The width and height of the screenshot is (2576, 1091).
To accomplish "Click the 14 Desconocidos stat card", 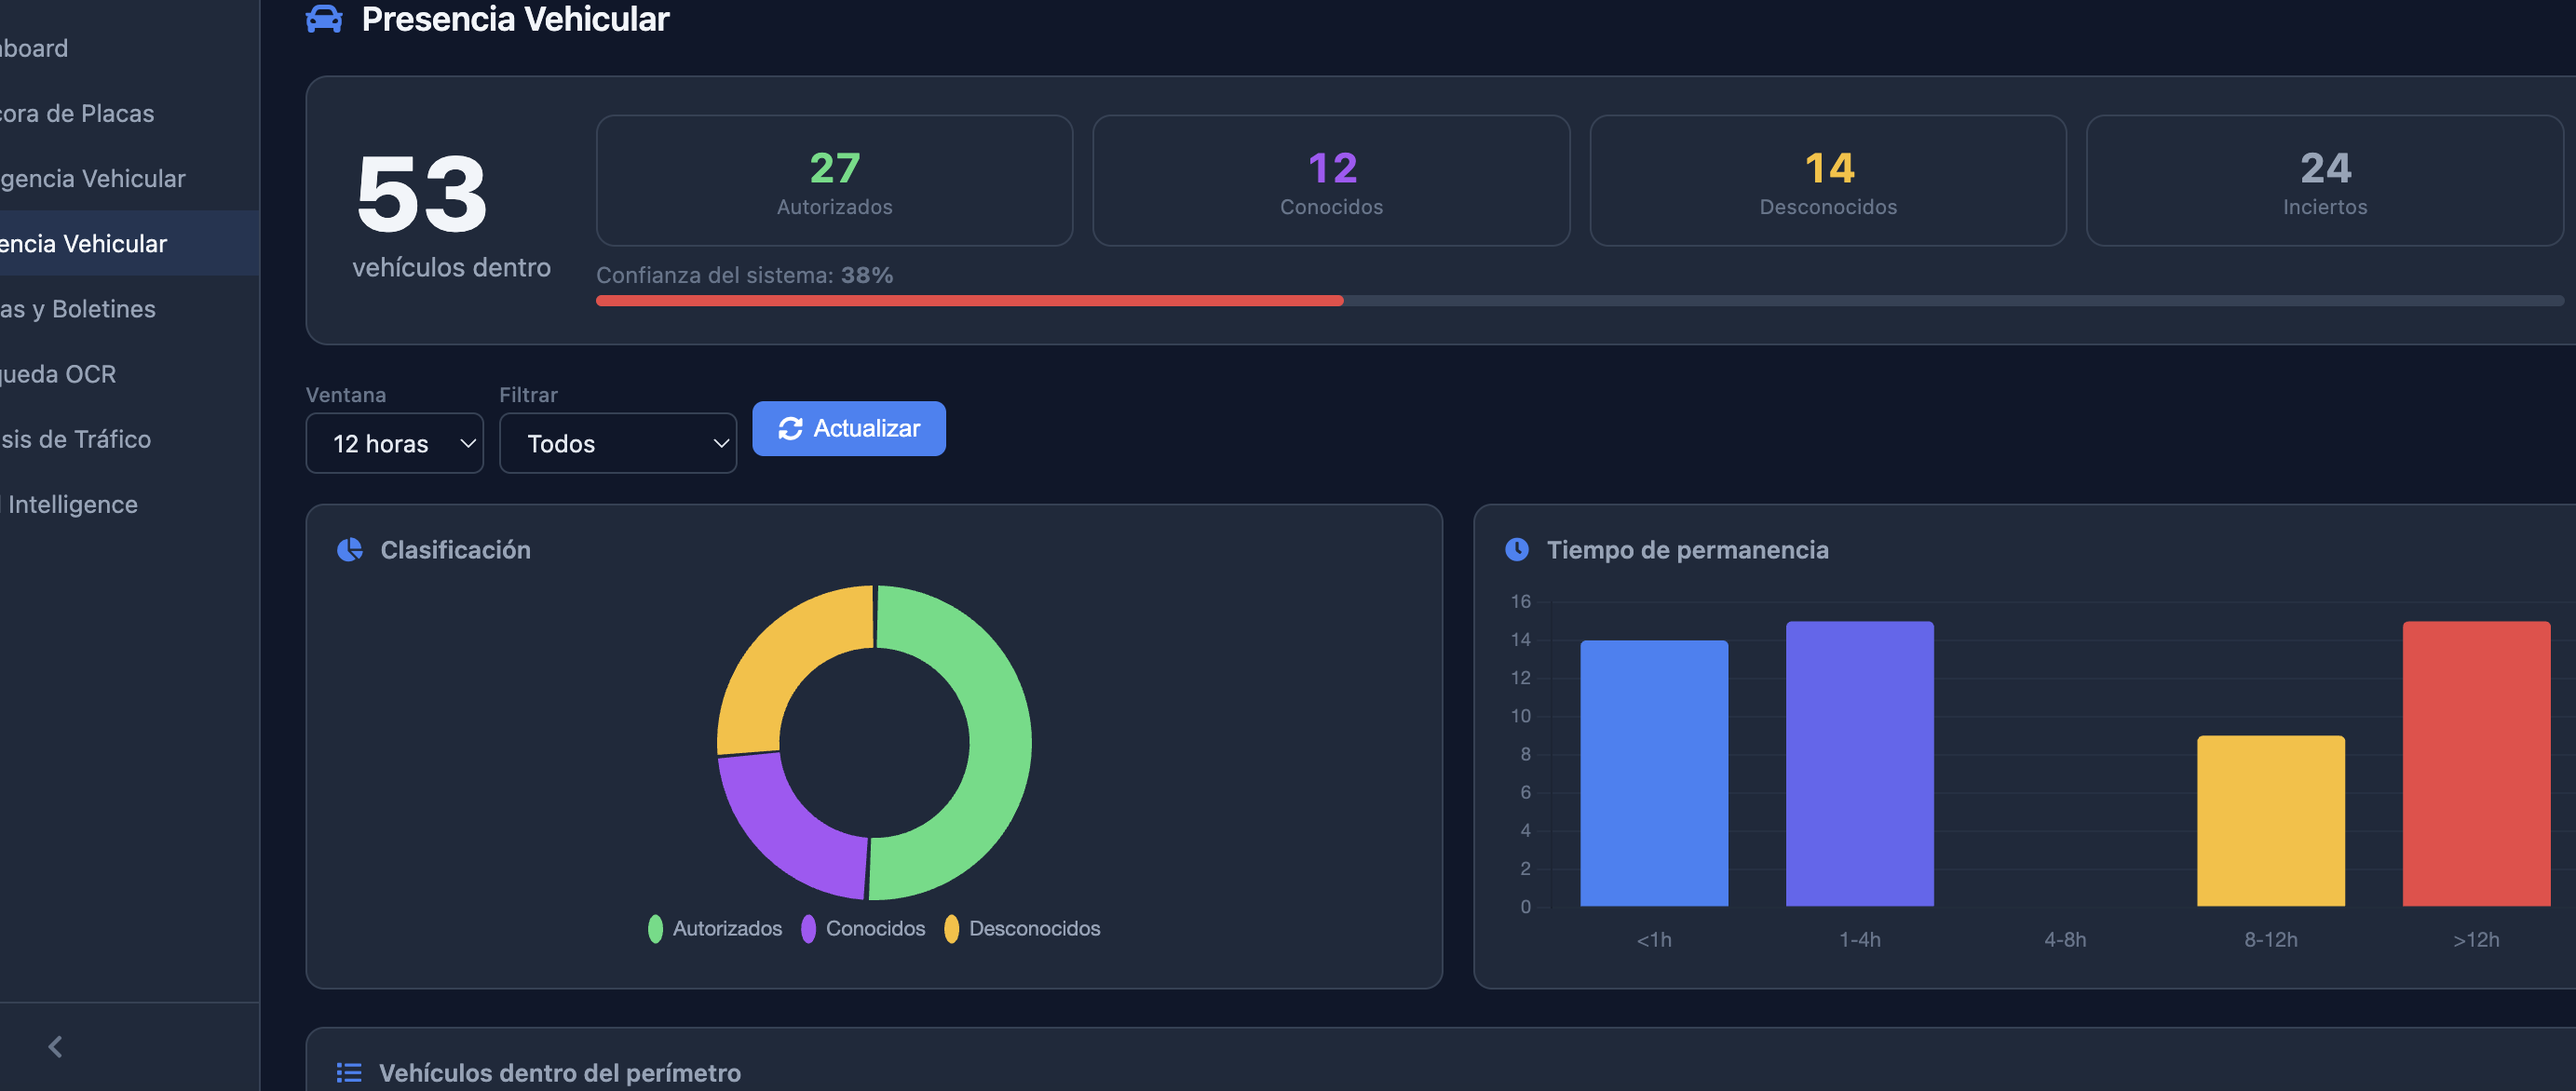I will (x=1827, y=181).
